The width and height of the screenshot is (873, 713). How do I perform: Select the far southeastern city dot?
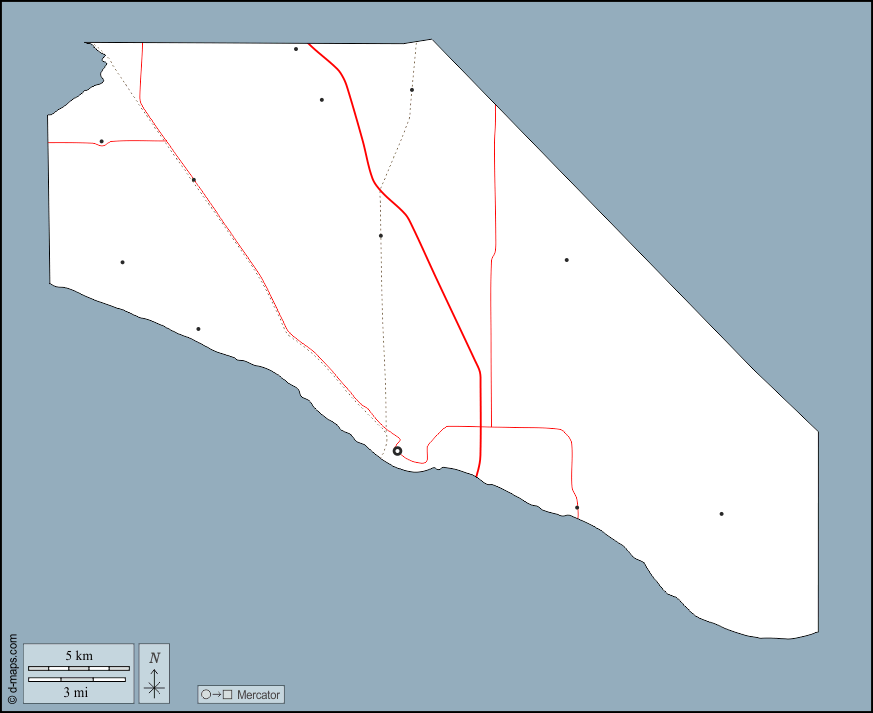721,514
